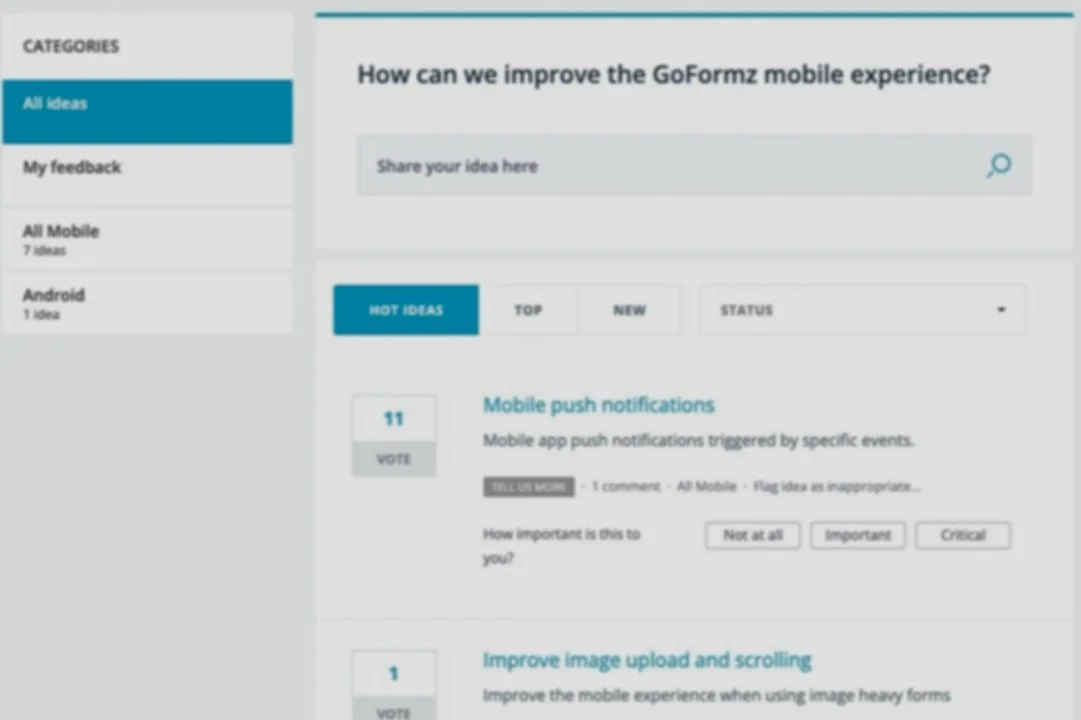Expand the Status dropdown arrow

(1000, 310)
